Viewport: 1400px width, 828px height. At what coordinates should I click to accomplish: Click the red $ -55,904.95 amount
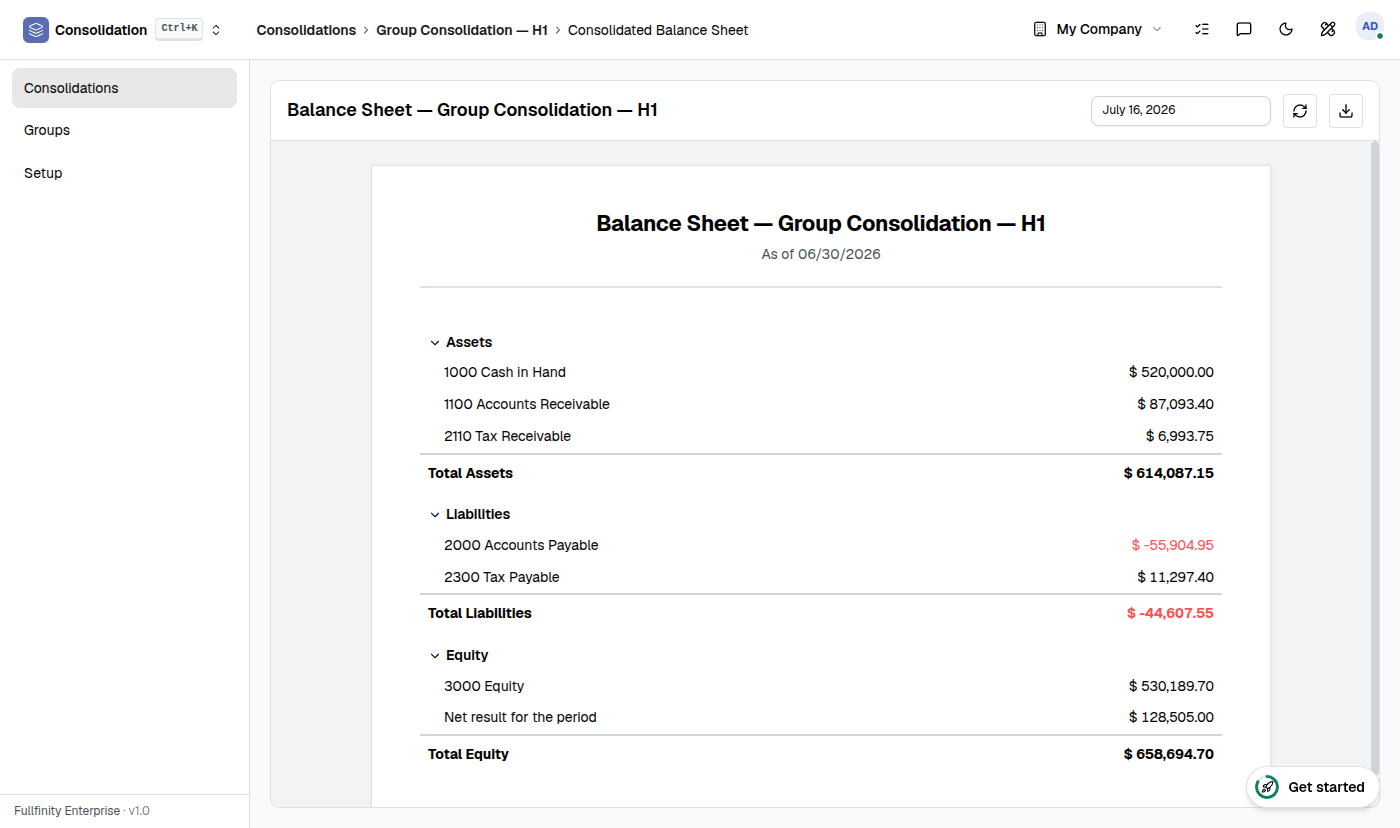click(x=1172, y=545)
